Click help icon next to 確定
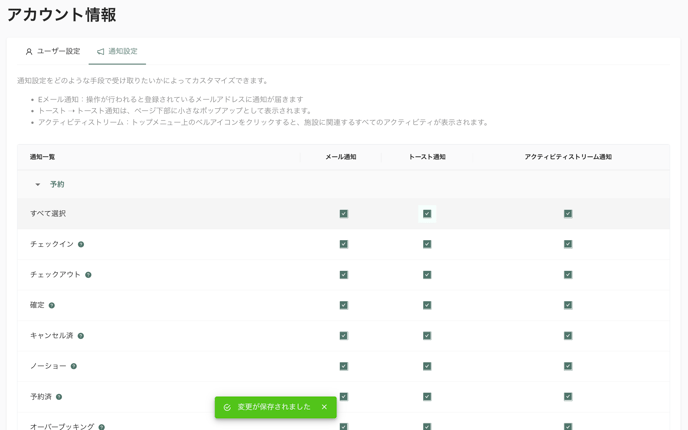Viewport: 688px width, 430px height. click(52, 305)
